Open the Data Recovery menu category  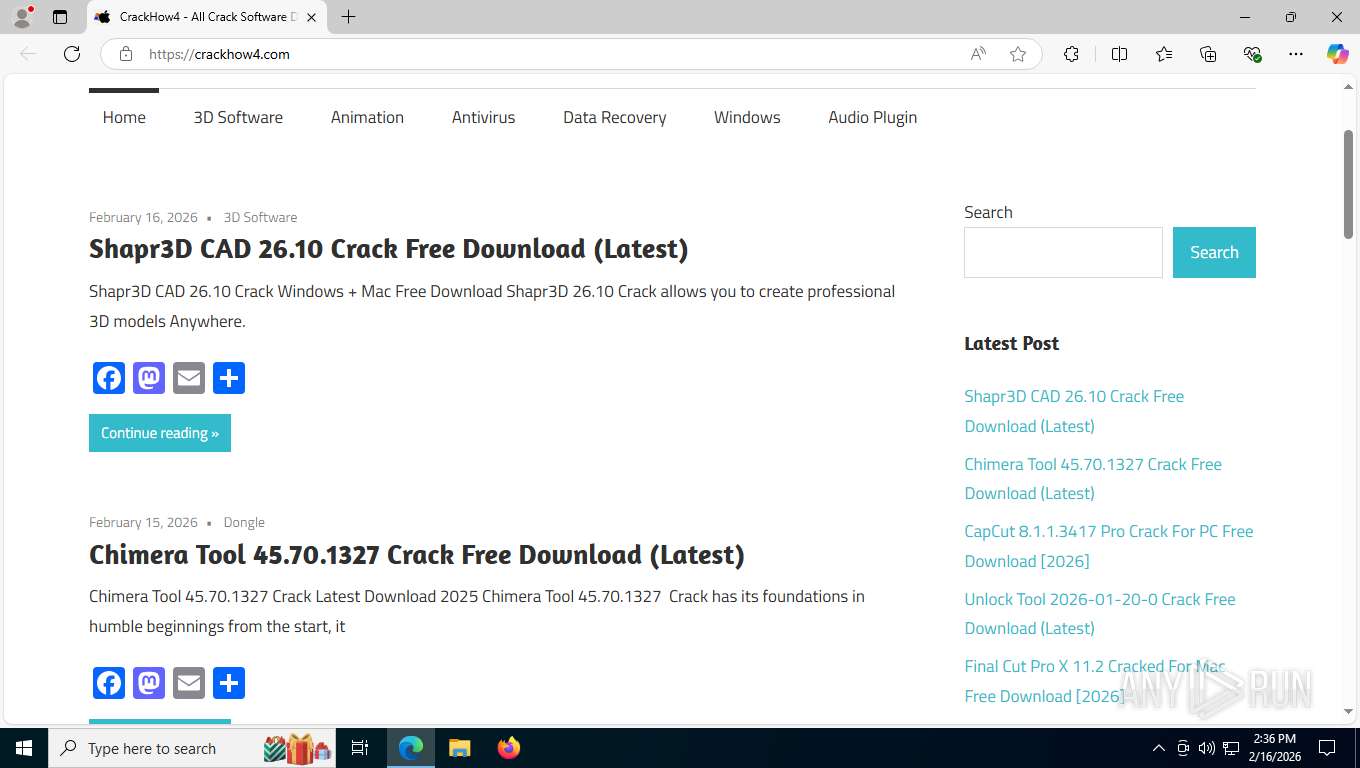click(614, 117)
